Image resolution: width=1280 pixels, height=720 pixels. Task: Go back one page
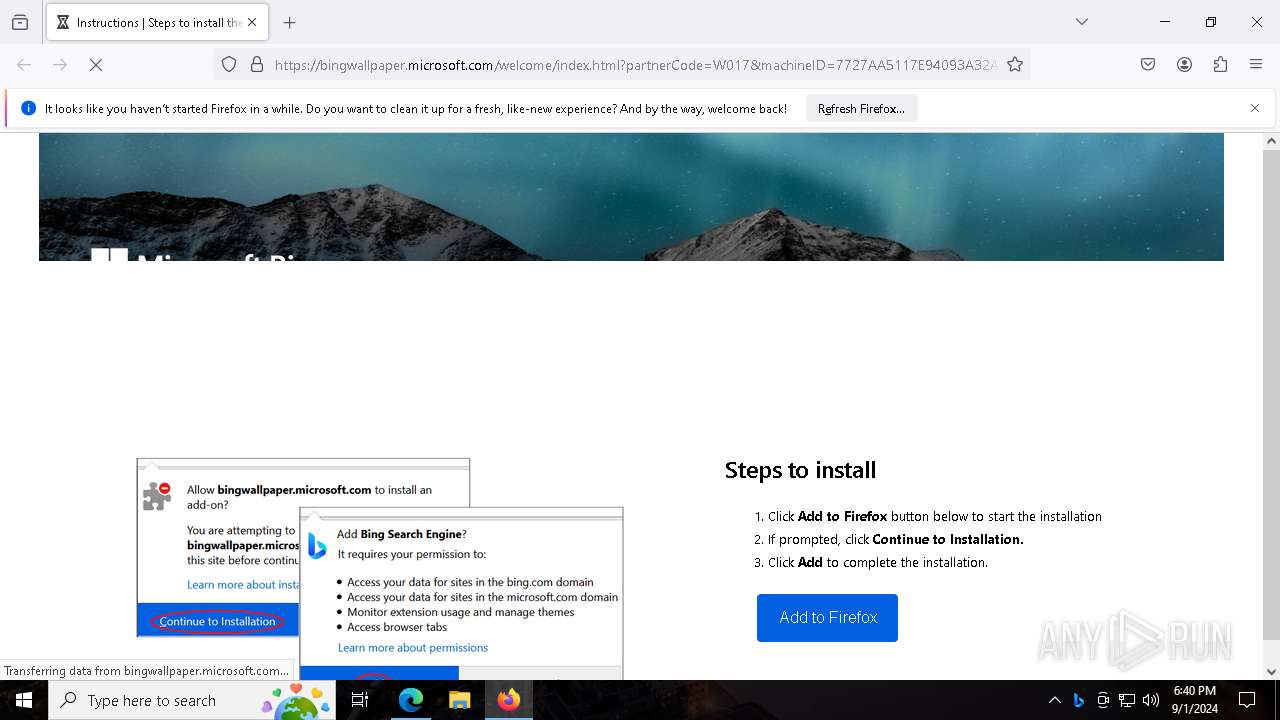[24, 64]
